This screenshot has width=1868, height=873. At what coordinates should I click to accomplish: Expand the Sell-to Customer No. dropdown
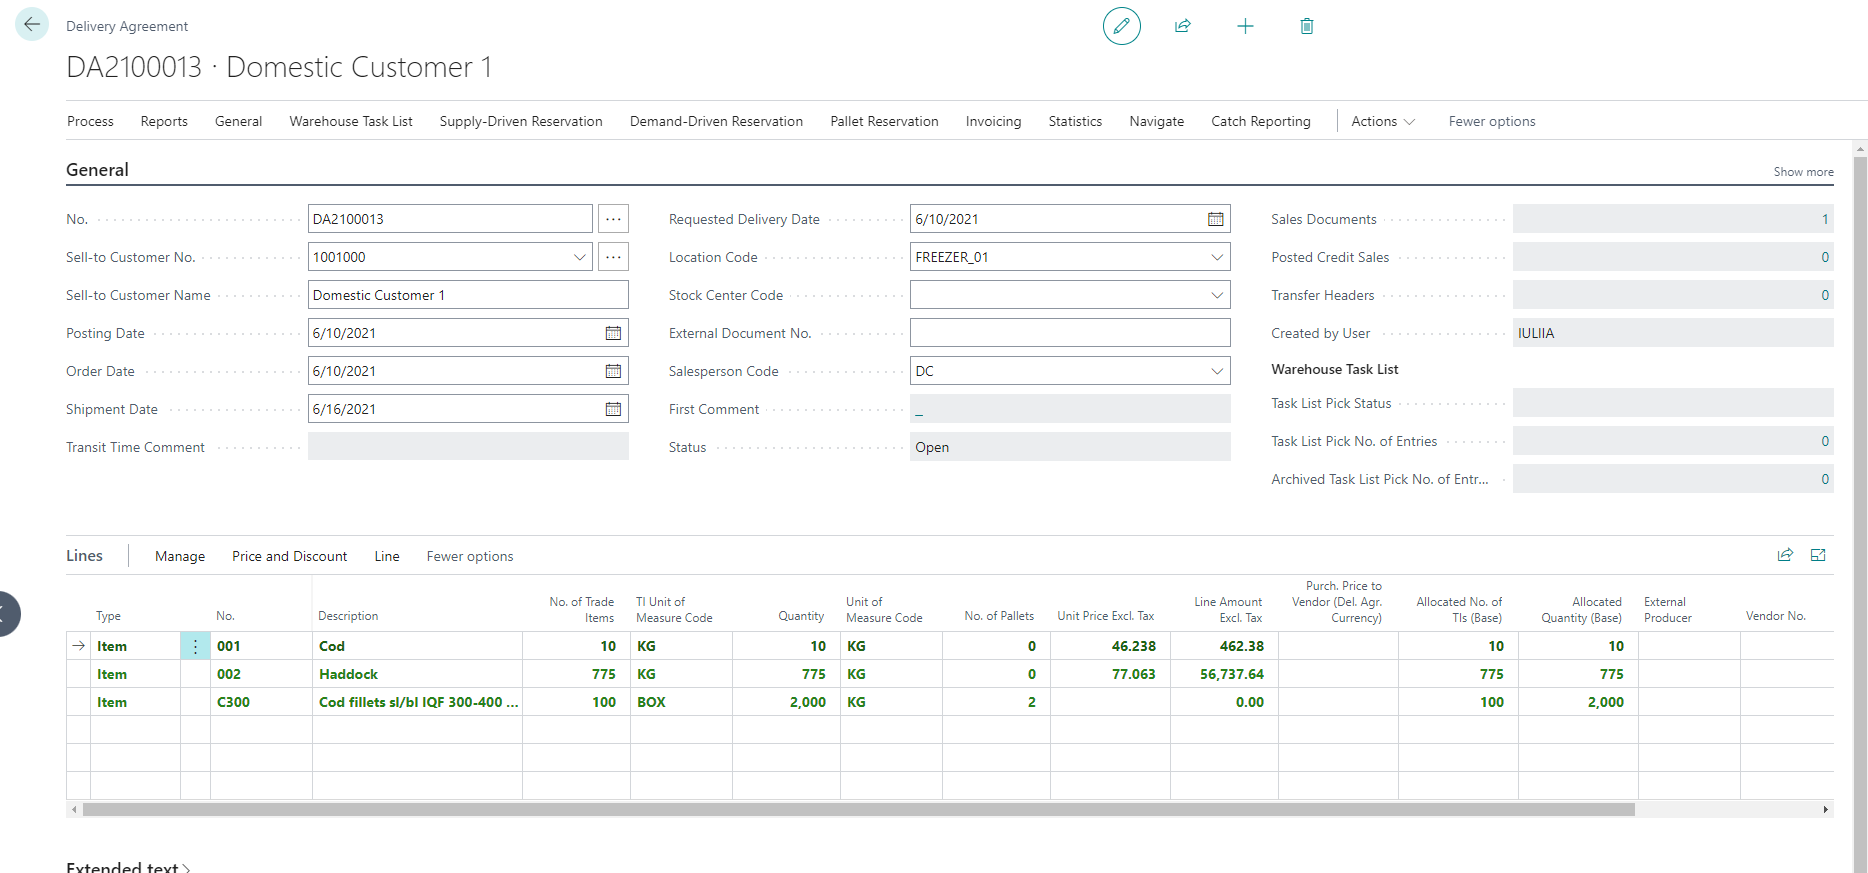(579, 257)
